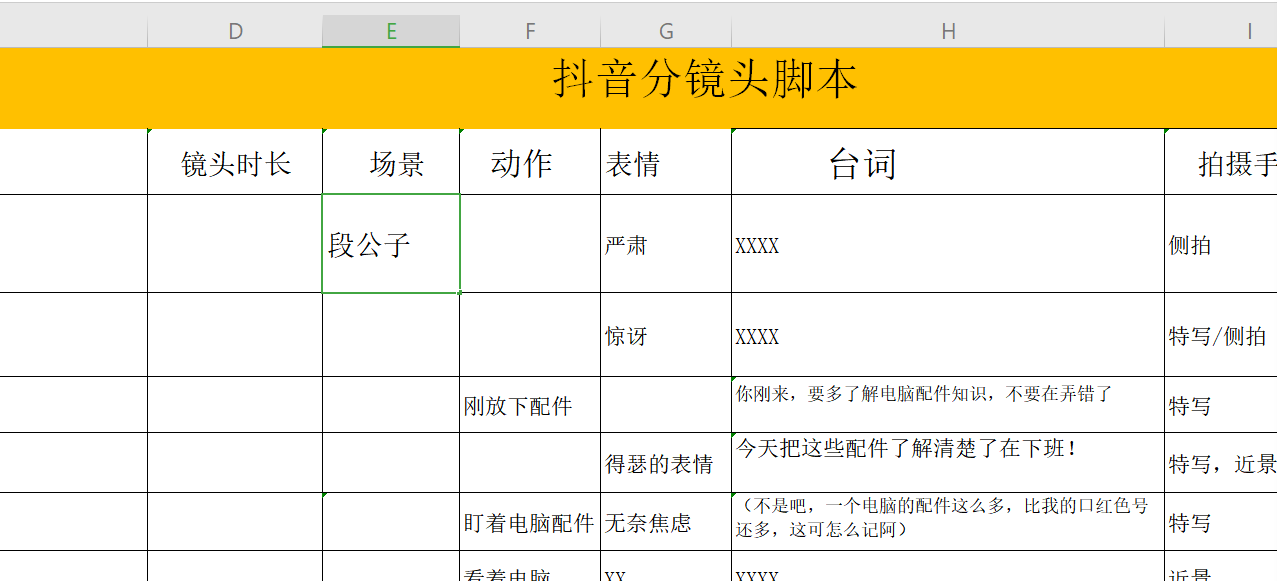Click the cell containing 段公子
This screenshot has width=1277, height=581.
[x=390, y=245]
